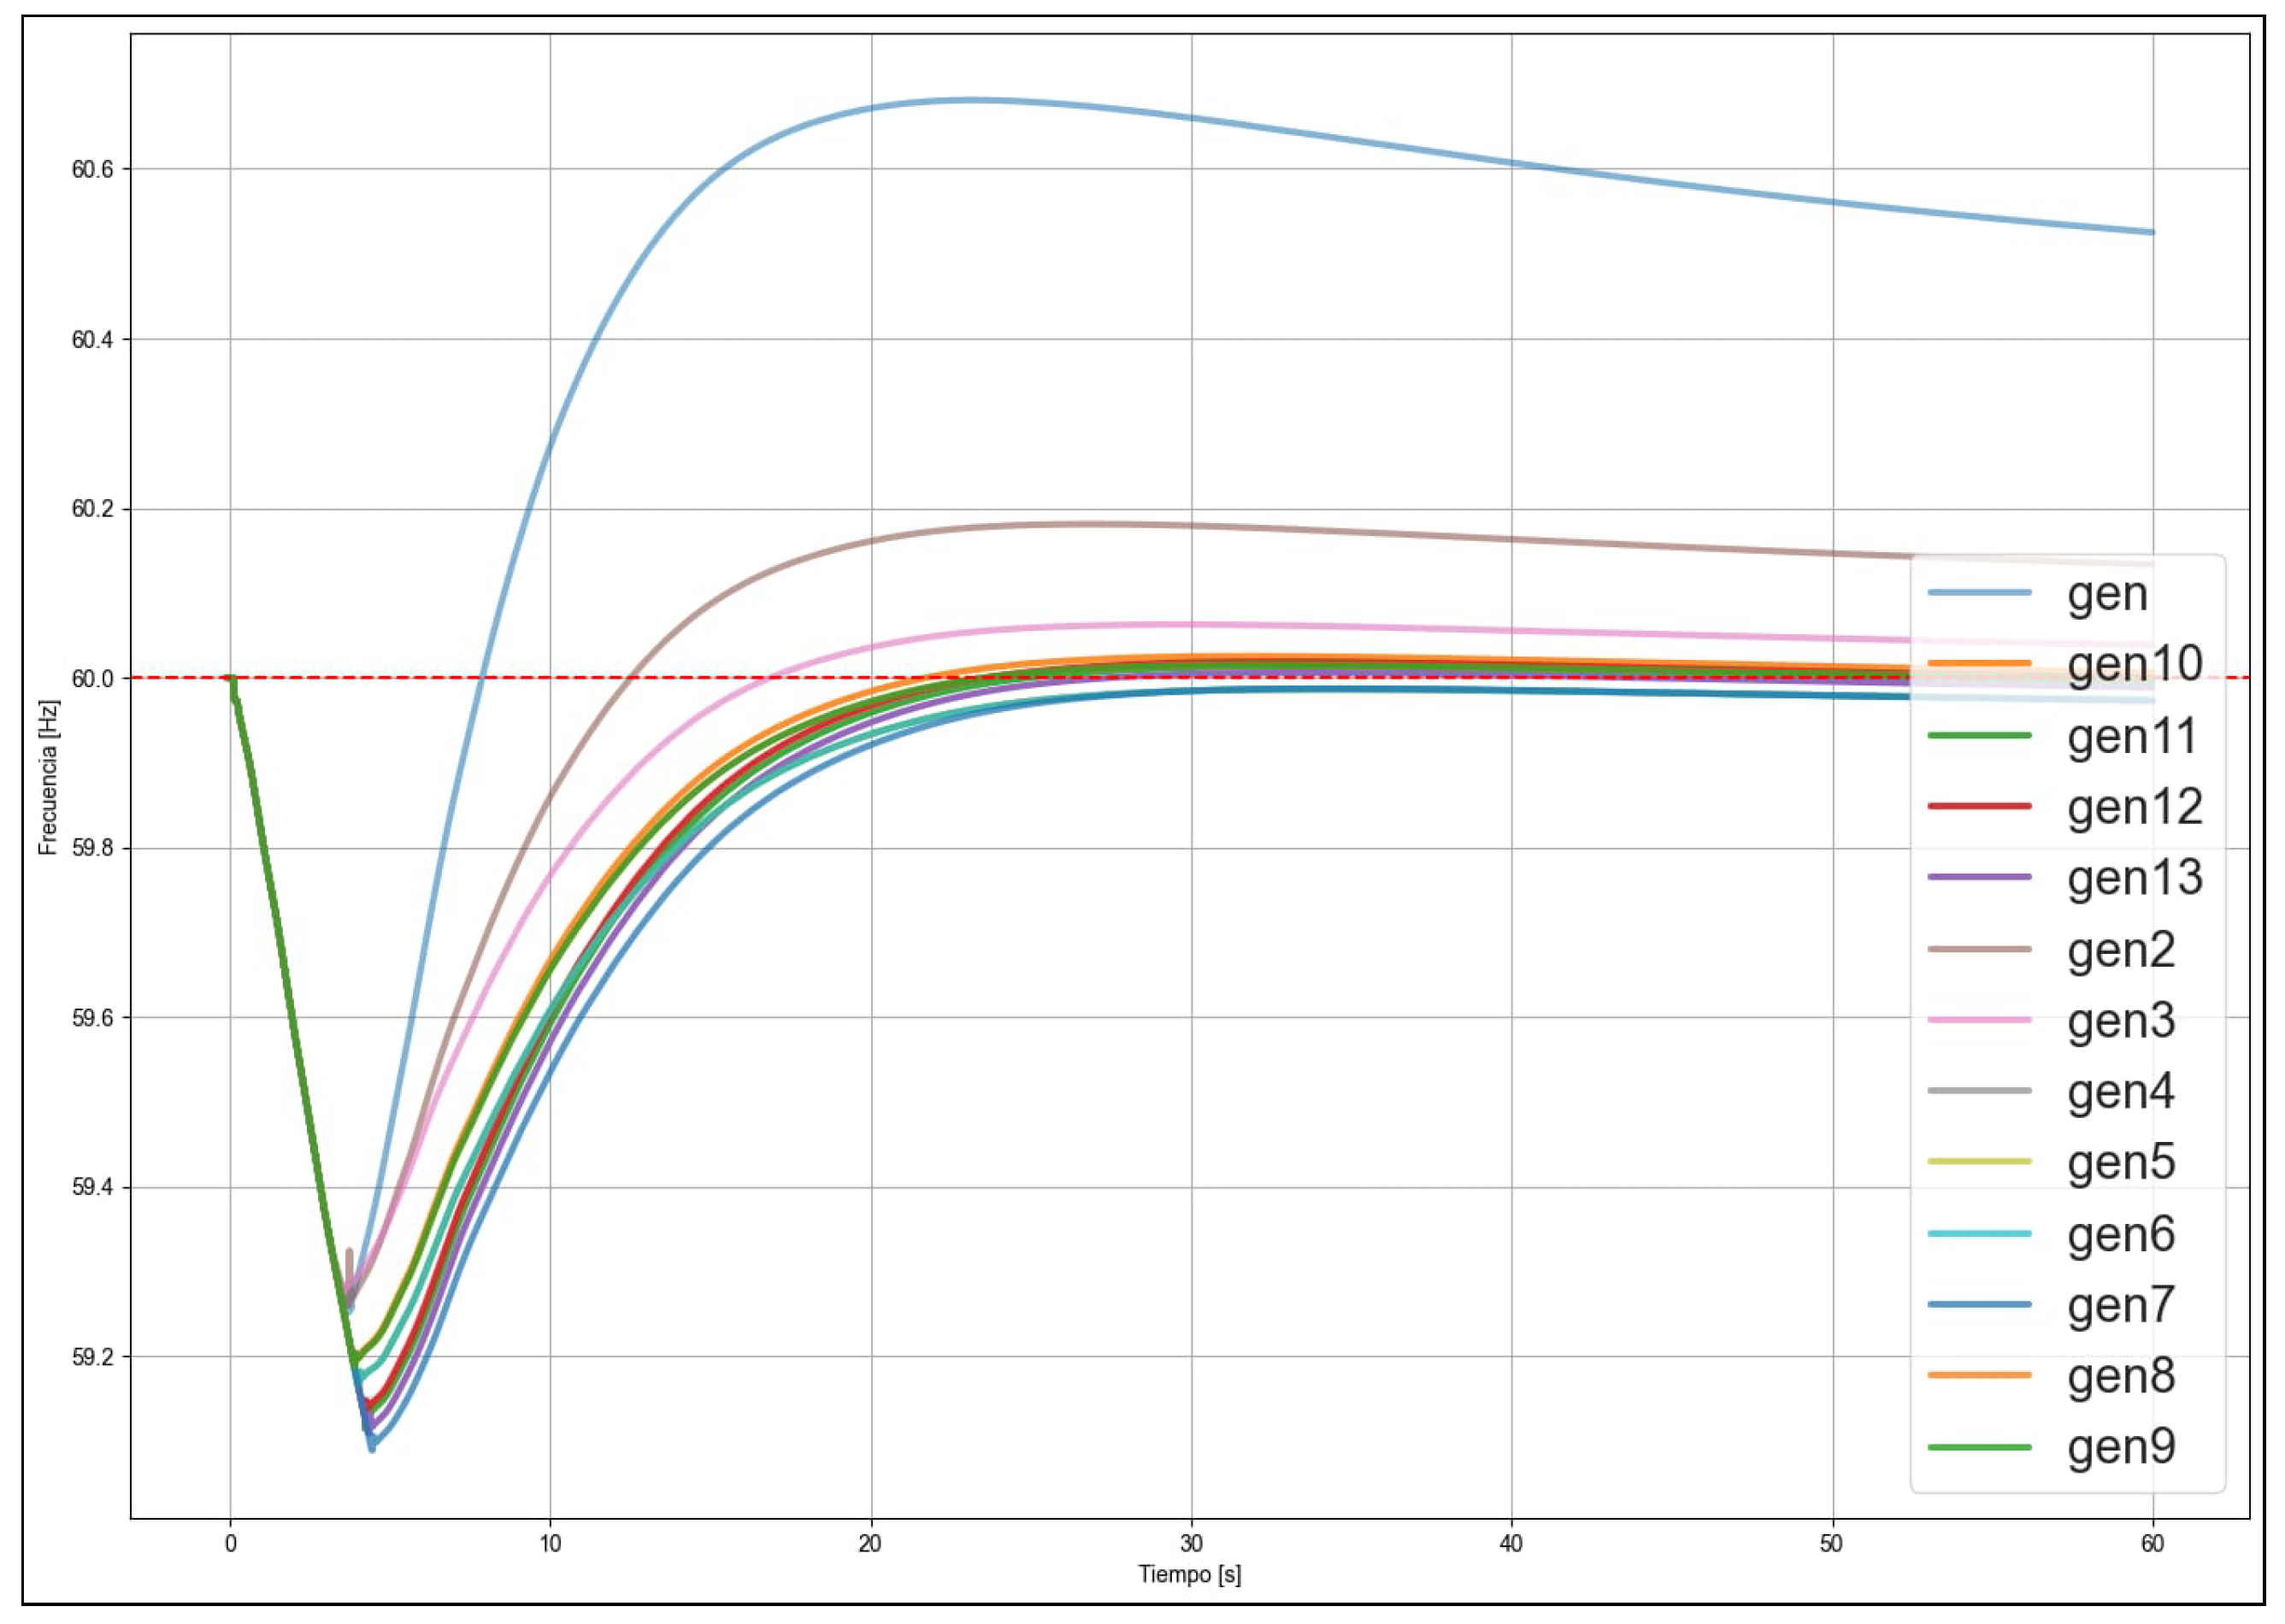2285x1624 pixels.
Task: Select the gen8 legend label
Action: [x=2121, y=1376]
